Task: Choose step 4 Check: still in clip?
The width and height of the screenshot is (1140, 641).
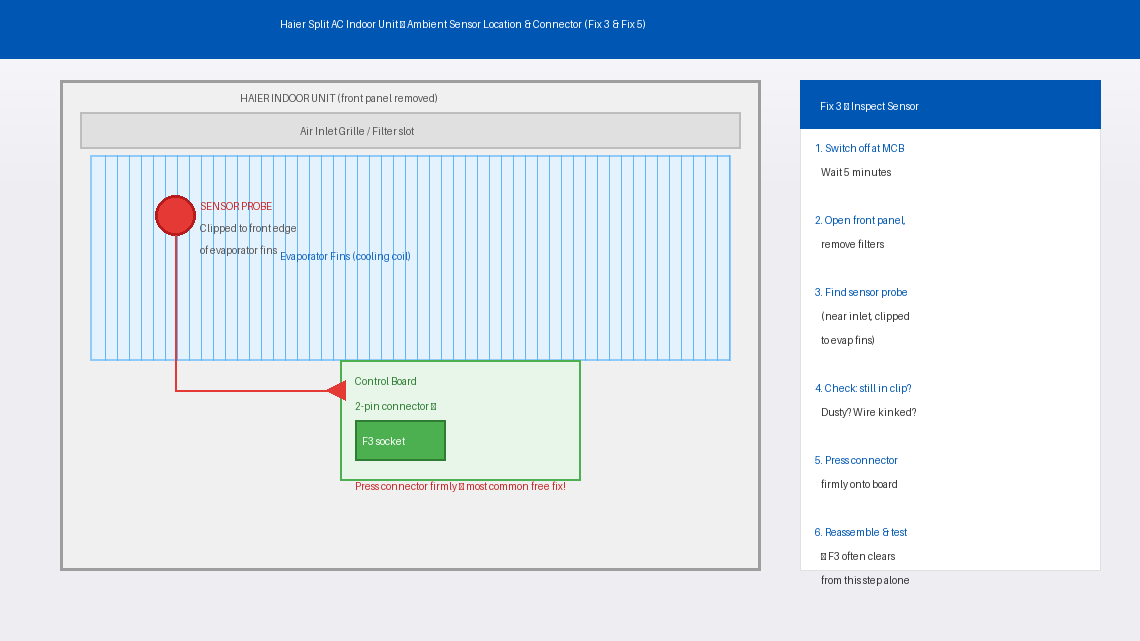Action: click(x=863, y=388)
